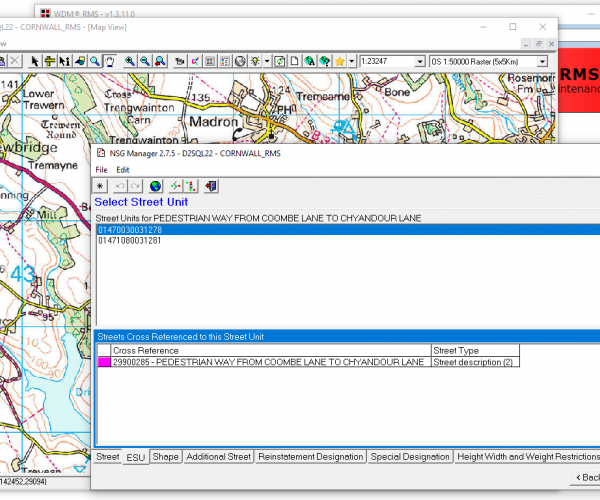Viewport: 600px width, 500px height.
Task: Click the Street Type column header
Action: tap(454, 350)
